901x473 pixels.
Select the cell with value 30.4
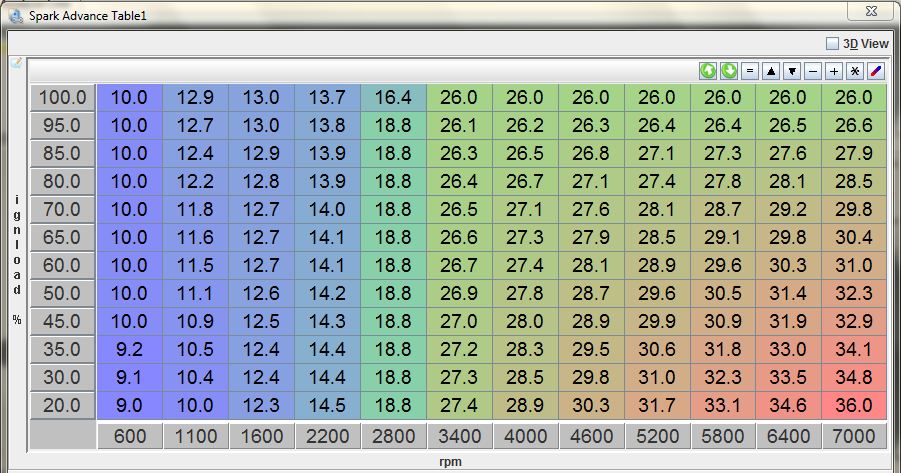pyautogui.click(x=854, y=237)
